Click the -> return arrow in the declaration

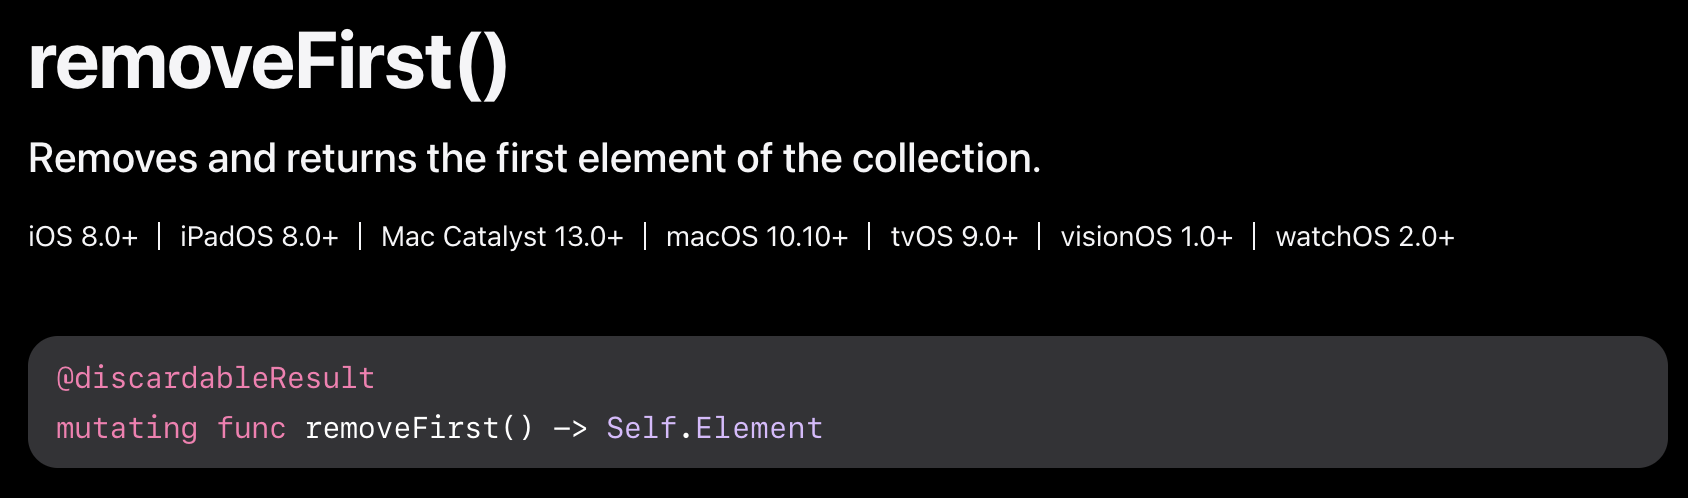tap(570, 429)
